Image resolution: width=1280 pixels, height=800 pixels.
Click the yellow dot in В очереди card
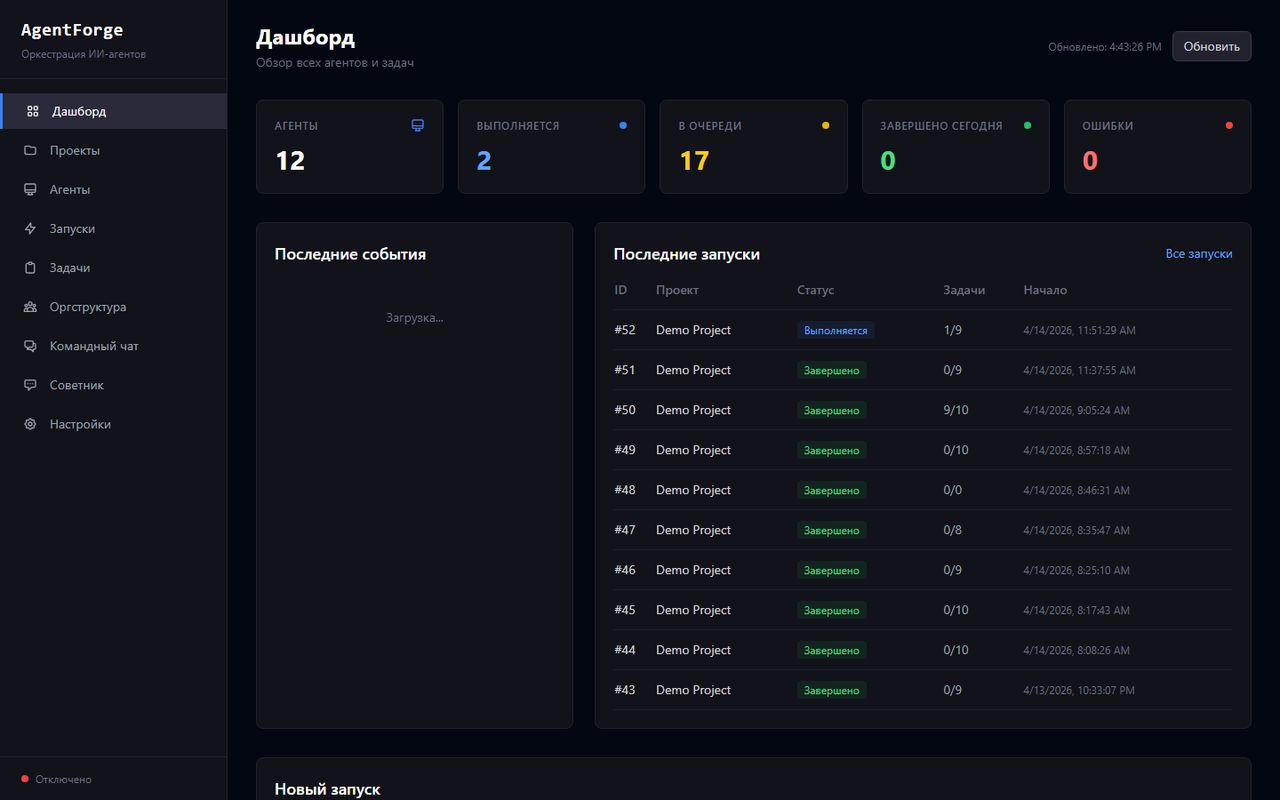coord(825,125)
